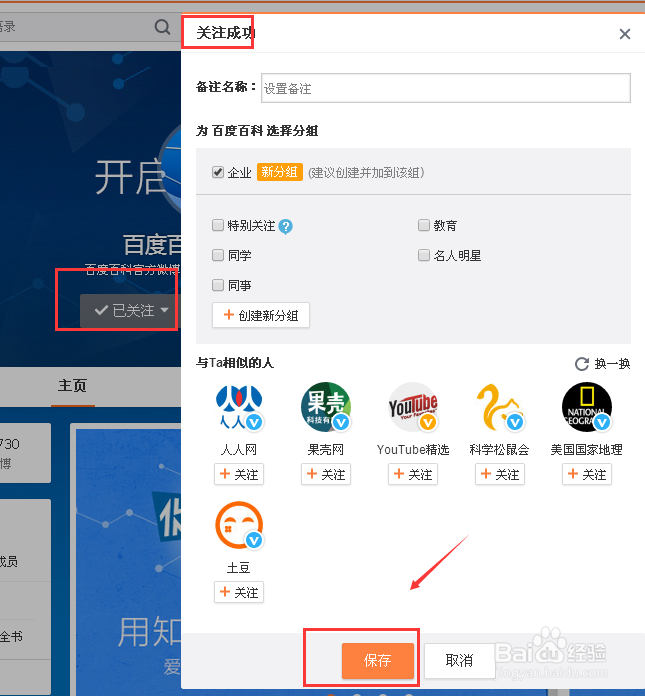Open 人人网 avatar
Viewport: 645px width, 696px height.
239,407
